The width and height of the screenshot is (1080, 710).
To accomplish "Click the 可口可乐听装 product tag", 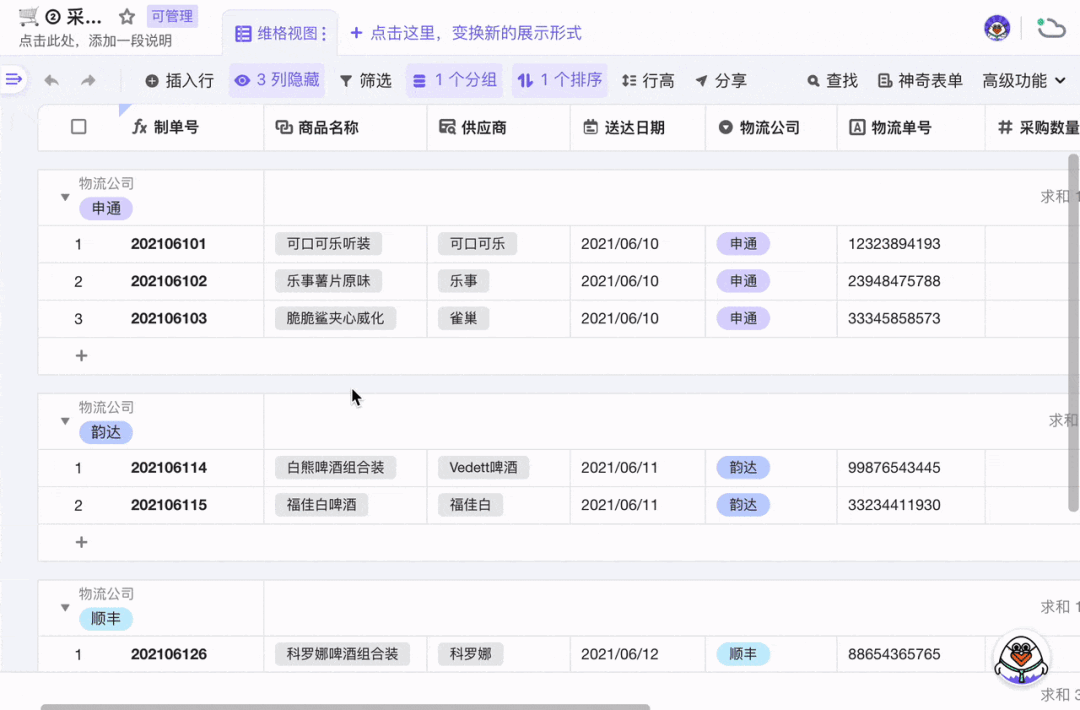I will (x=329, y=244).
